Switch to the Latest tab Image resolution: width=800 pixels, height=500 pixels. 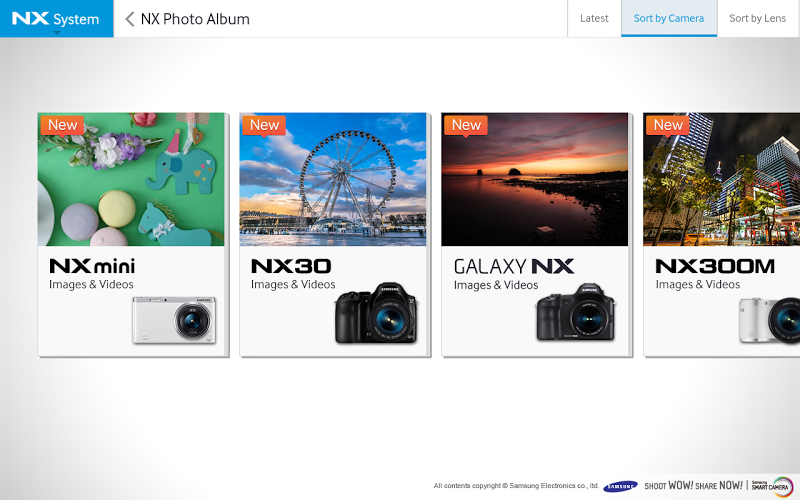594,18
